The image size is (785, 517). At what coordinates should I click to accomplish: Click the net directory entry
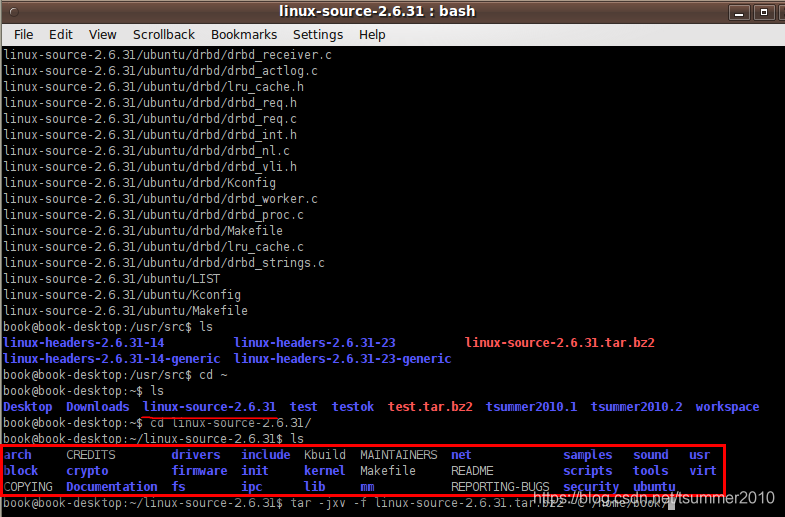tap(461, 455)
